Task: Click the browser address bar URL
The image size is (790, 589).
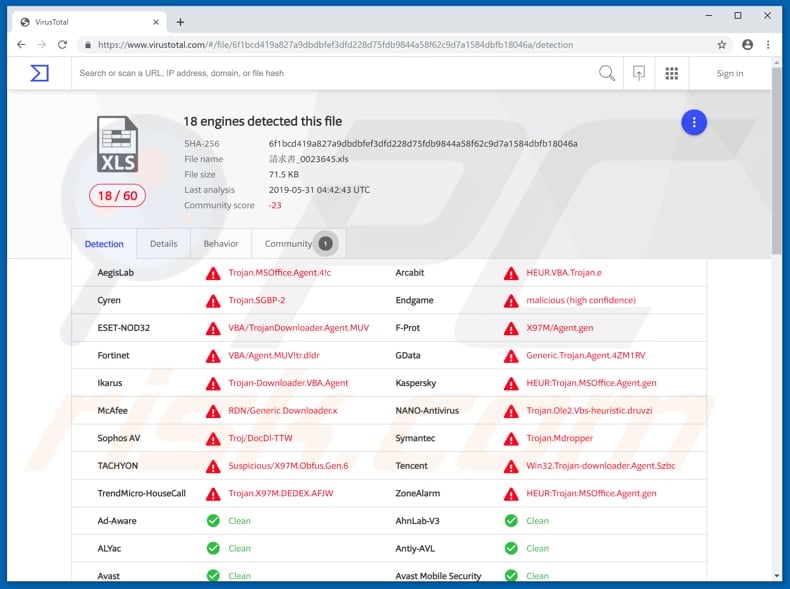Action: coord(335,45)
